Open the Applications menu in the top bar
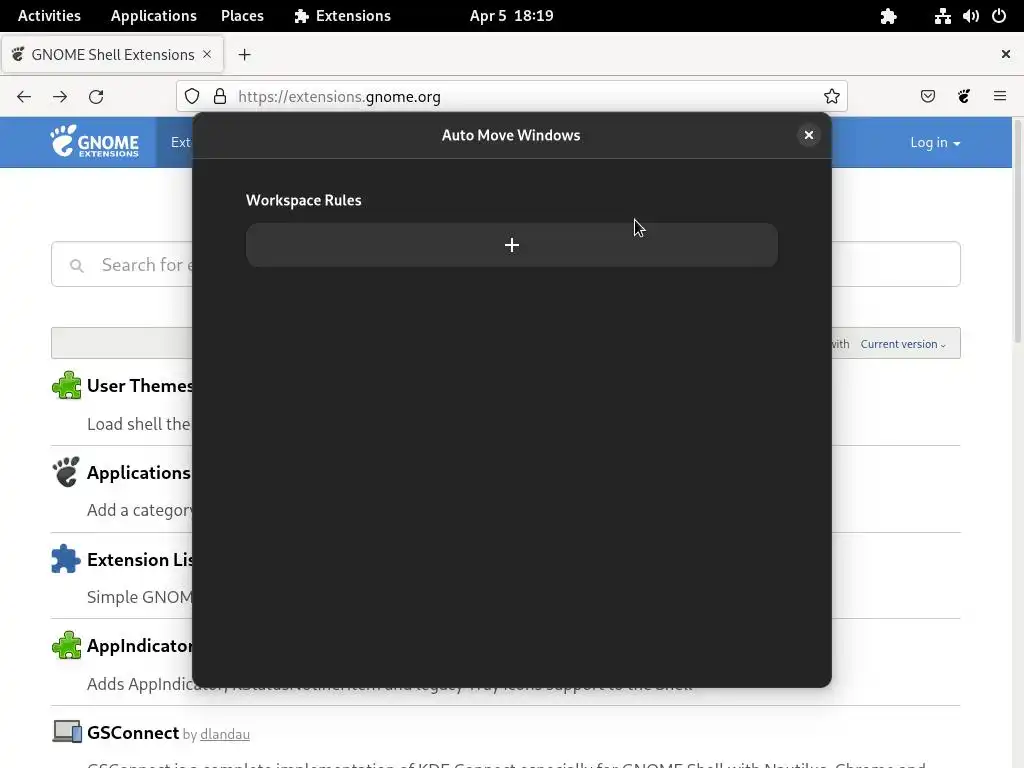The image size is (1024, 768). click(x=153, y=16)
